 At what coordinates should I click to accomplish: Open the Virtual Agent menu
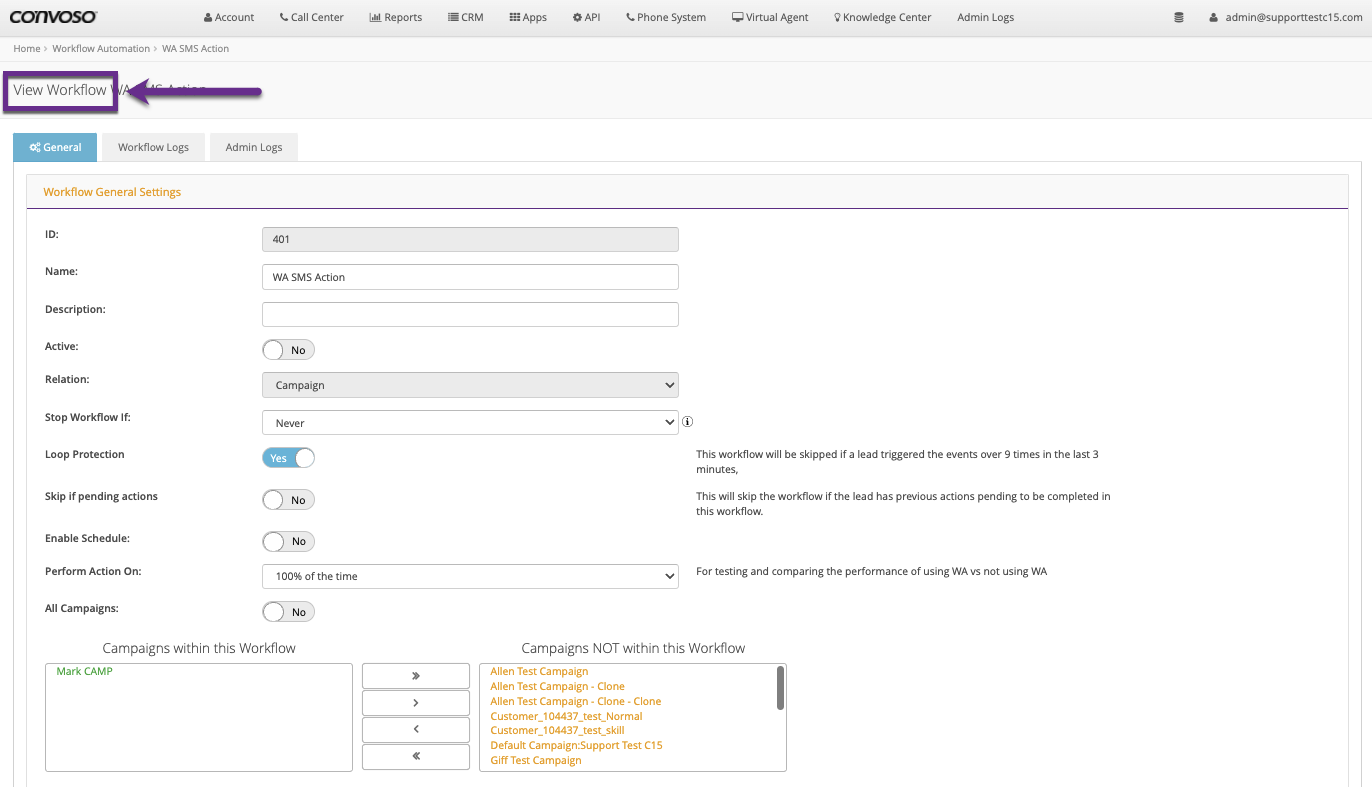point(770,17)
